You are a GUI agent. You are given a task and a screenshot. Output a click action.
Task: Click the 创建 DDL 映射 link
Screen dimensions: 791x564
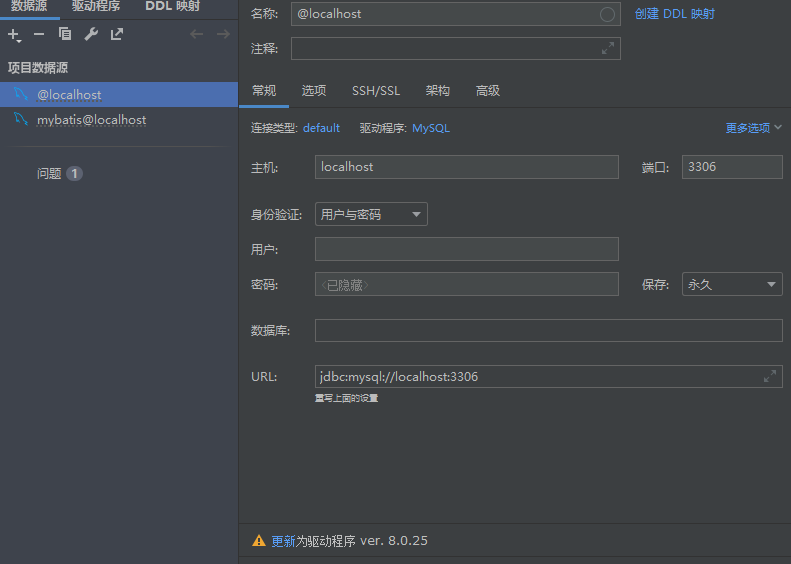674,14
